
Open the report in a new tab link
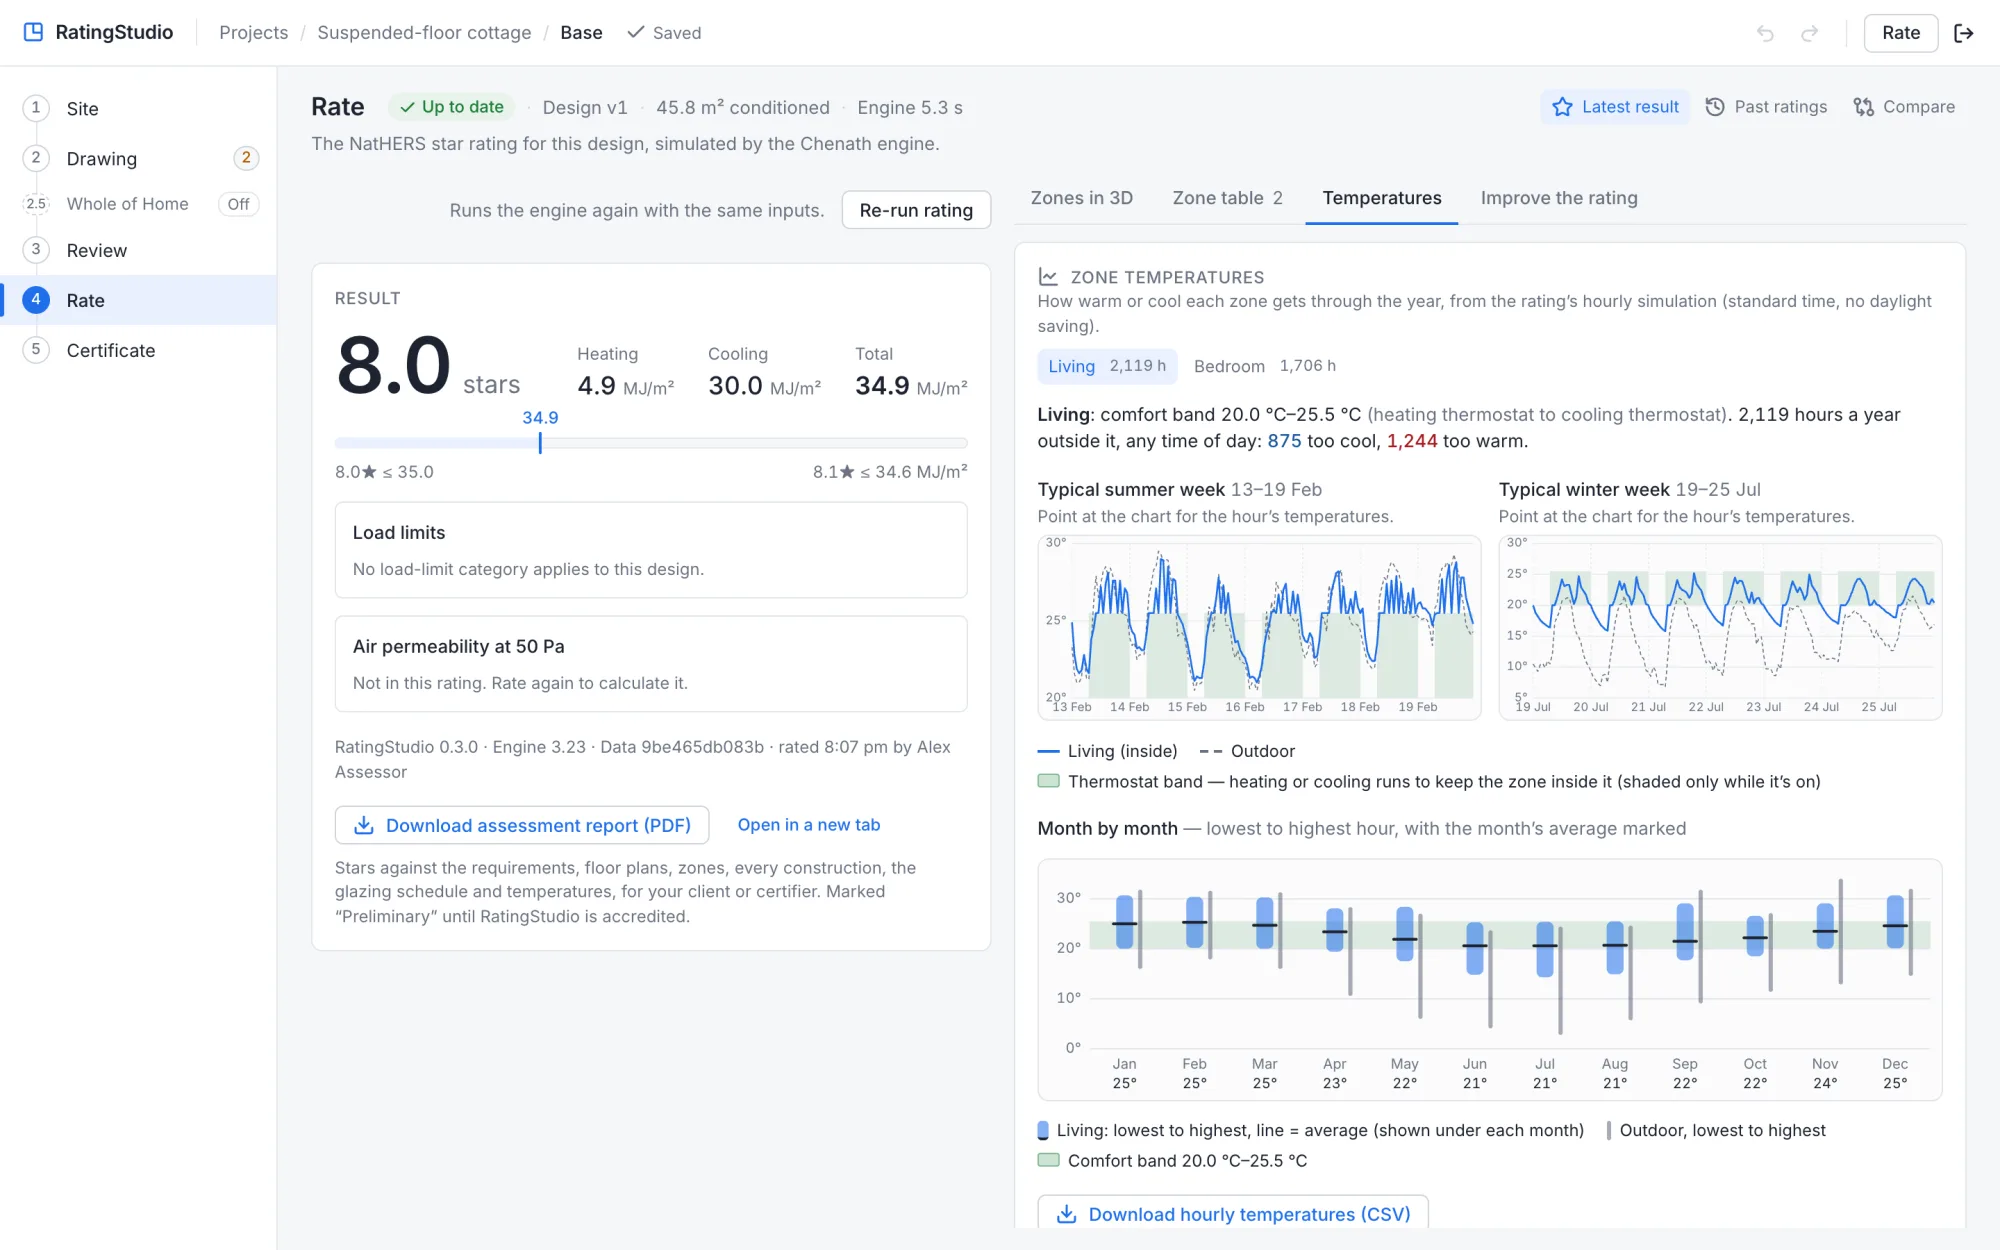coord(808,825)
